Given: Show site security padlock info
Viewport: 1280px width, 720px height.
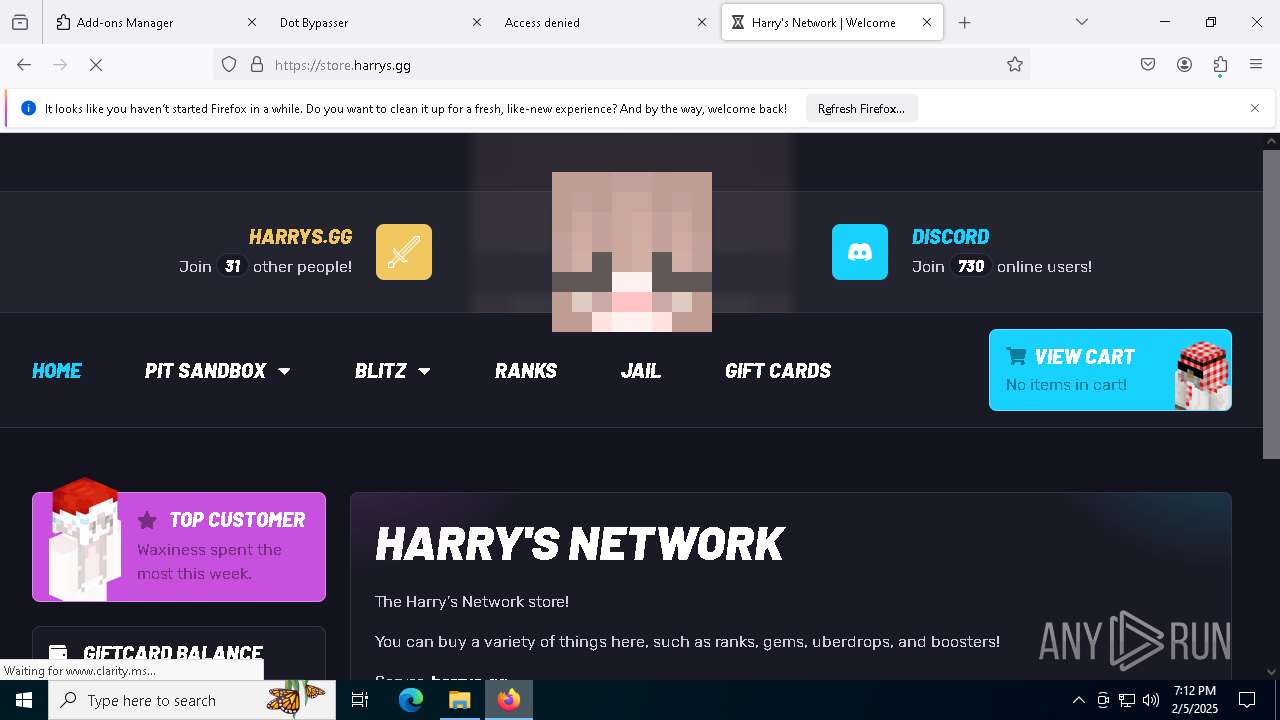Looking at the screenshot, I should tap(257, 65).
